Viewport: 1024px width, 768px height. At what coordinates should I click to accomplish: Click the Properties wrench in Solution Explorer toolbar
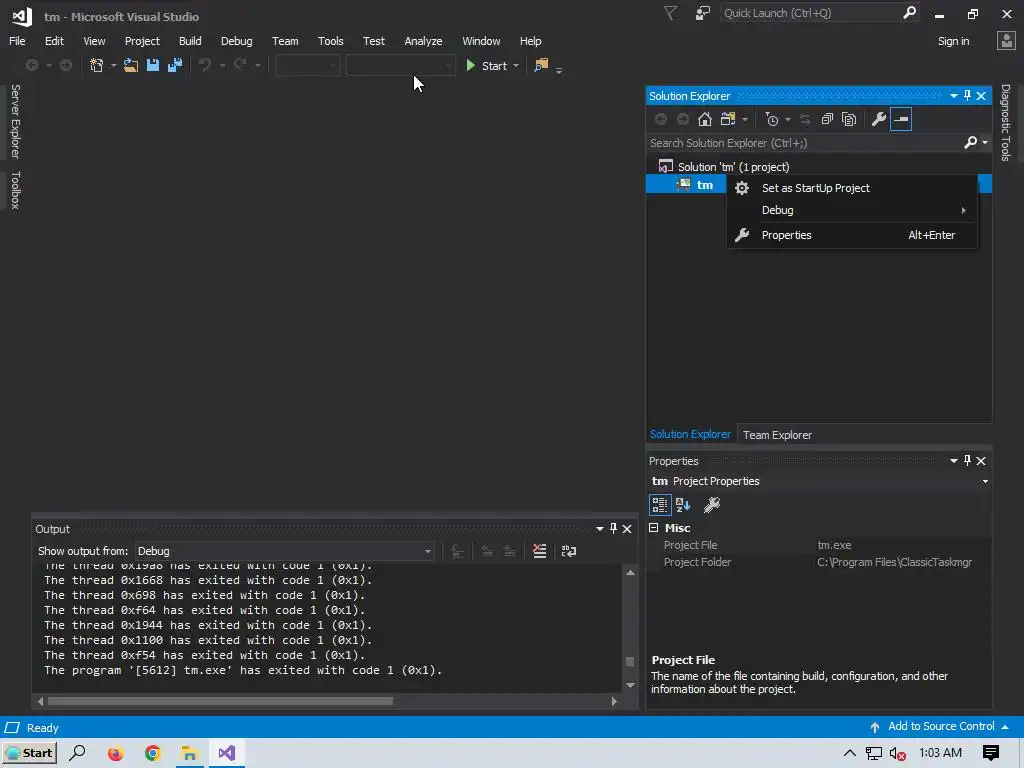tap(878, 120)
